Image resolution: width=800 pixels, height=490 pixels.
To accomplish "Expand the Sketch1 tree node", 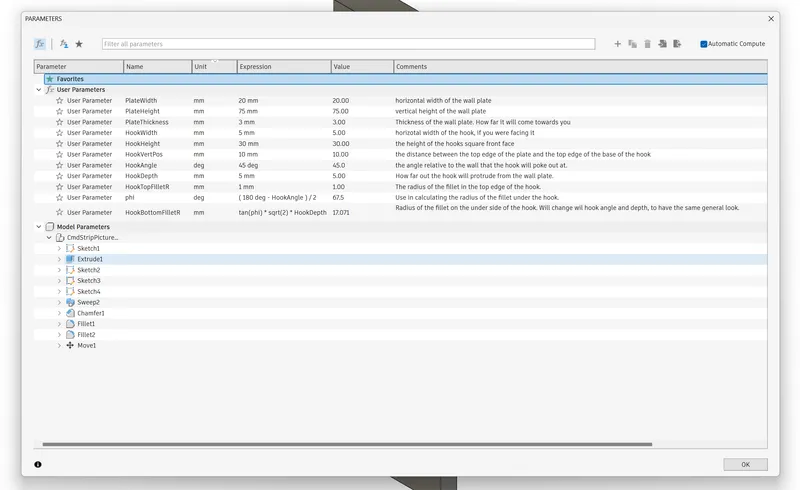I will click(x=59, y=248).
